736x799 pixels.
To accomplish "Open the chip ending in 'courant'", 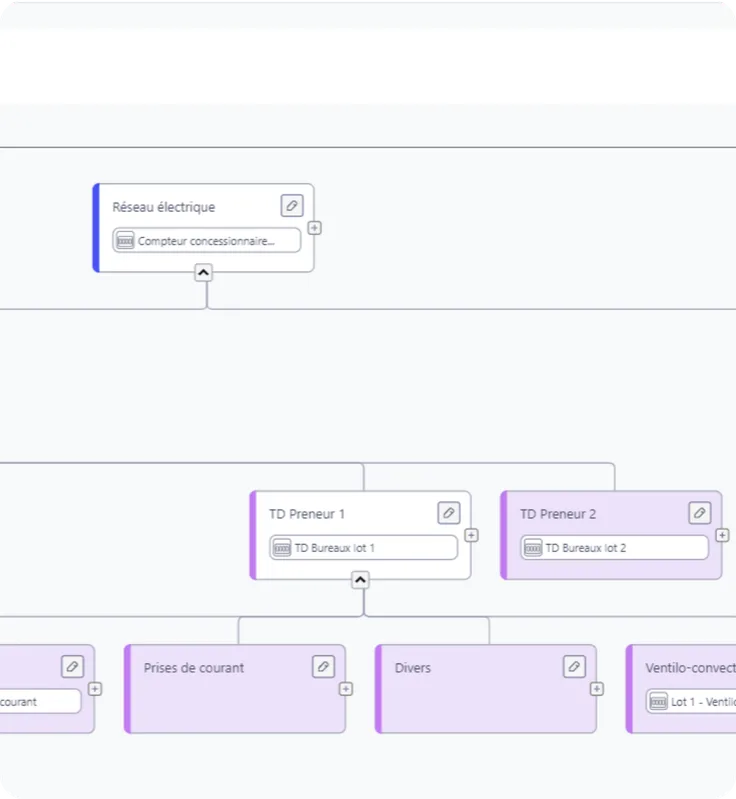I will click(x=40, y=702).
